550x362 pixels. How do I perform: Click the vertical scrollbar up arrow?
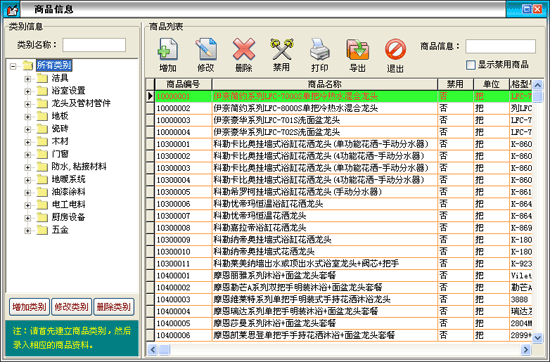pyautogui.click(x=537, y=85)
